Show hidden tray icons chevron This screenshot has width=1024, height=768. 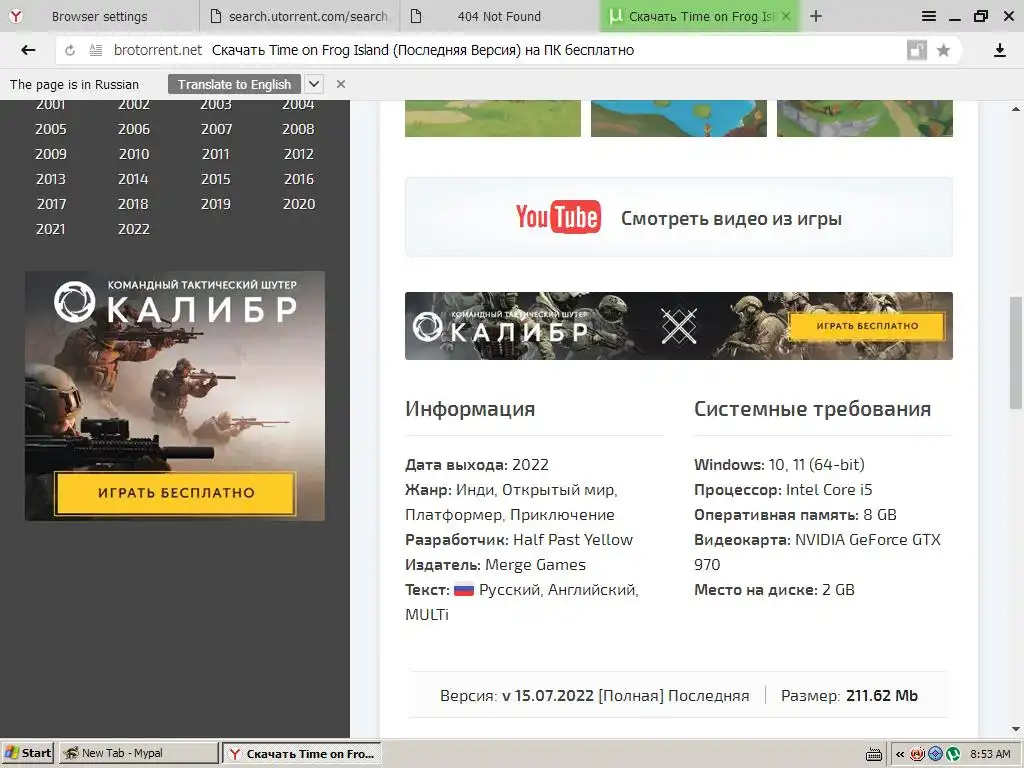(900, 754)
